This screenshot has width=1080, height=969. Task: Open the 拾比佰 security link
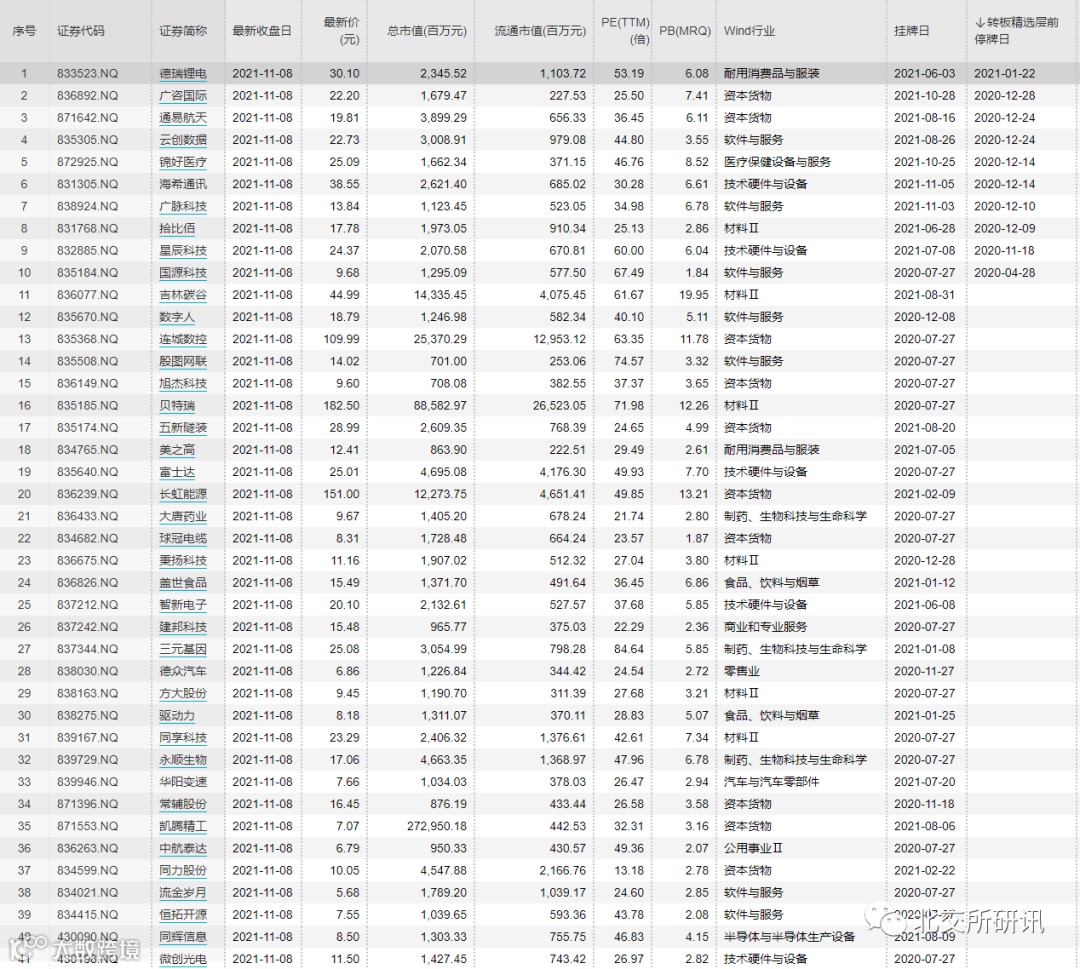177,228
